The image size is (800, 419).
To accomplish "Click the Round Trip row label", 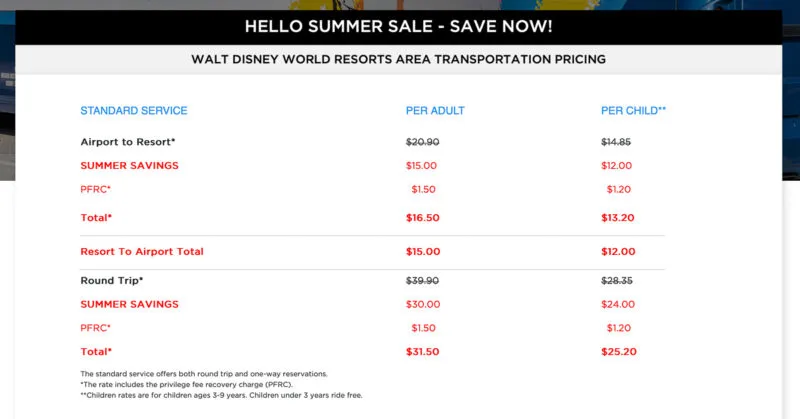I will pyautogui.click(x=112, y=280).
